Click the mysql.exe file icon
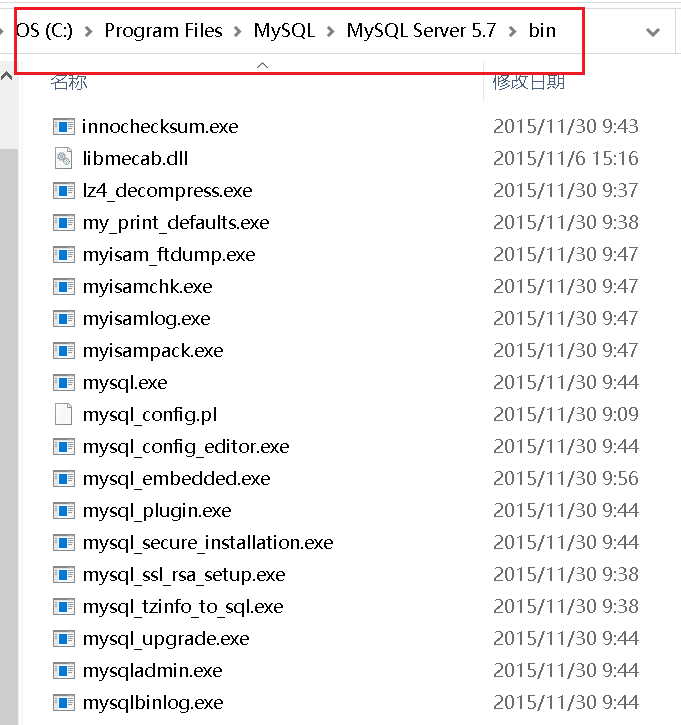 (x=64, y=383)
